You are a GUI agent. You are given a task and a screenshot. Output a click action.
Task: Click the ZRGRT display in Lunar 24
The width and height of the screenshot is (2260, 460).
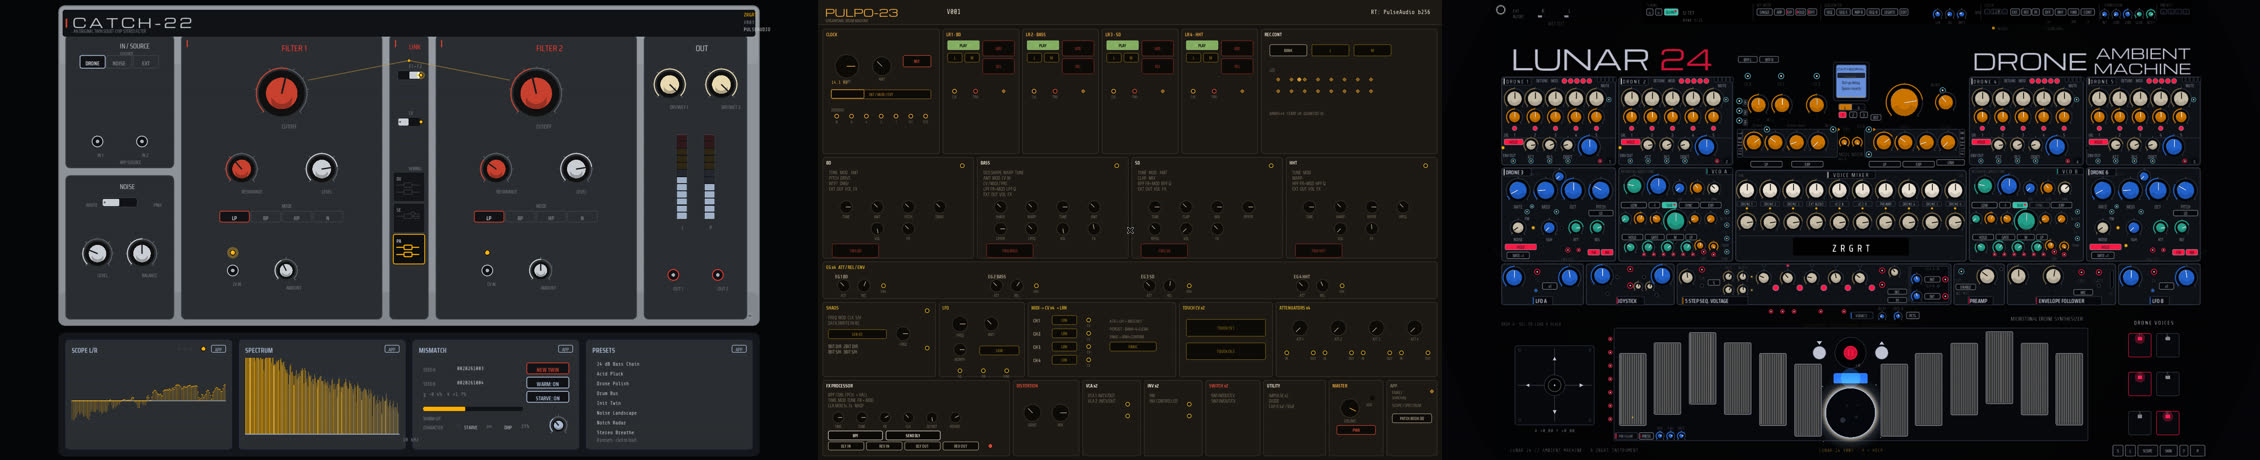(1851, 248)
